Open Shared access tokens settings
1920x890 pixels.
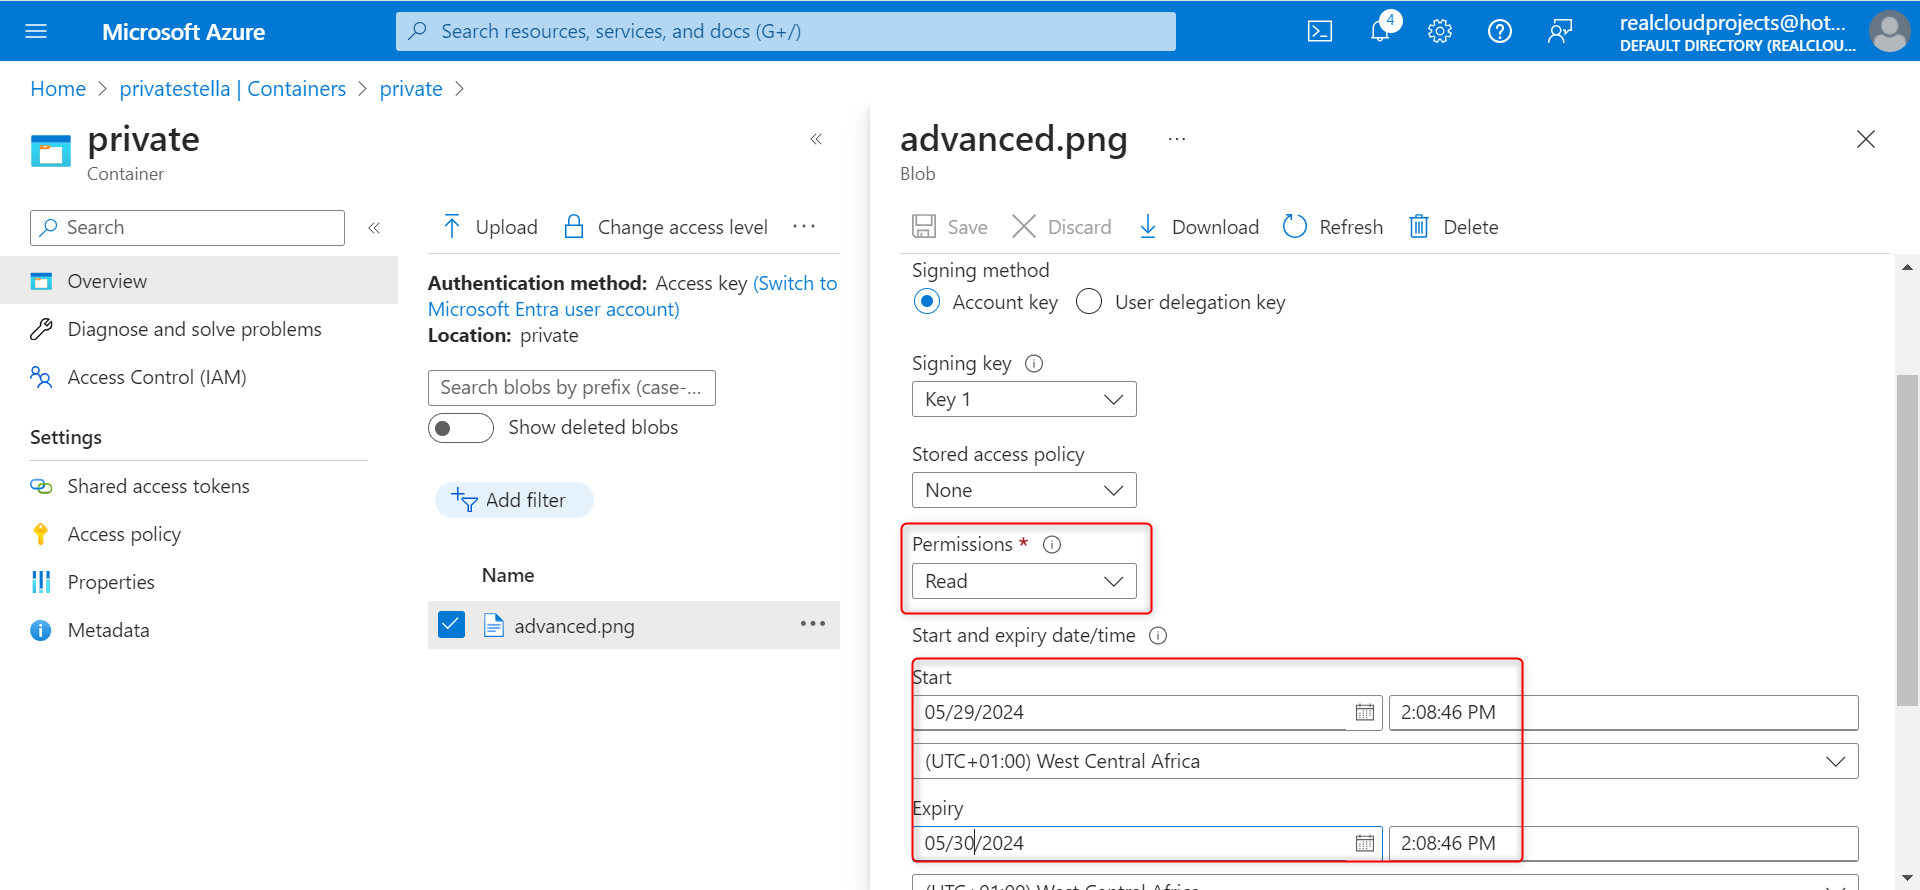[x=158, y=486]
